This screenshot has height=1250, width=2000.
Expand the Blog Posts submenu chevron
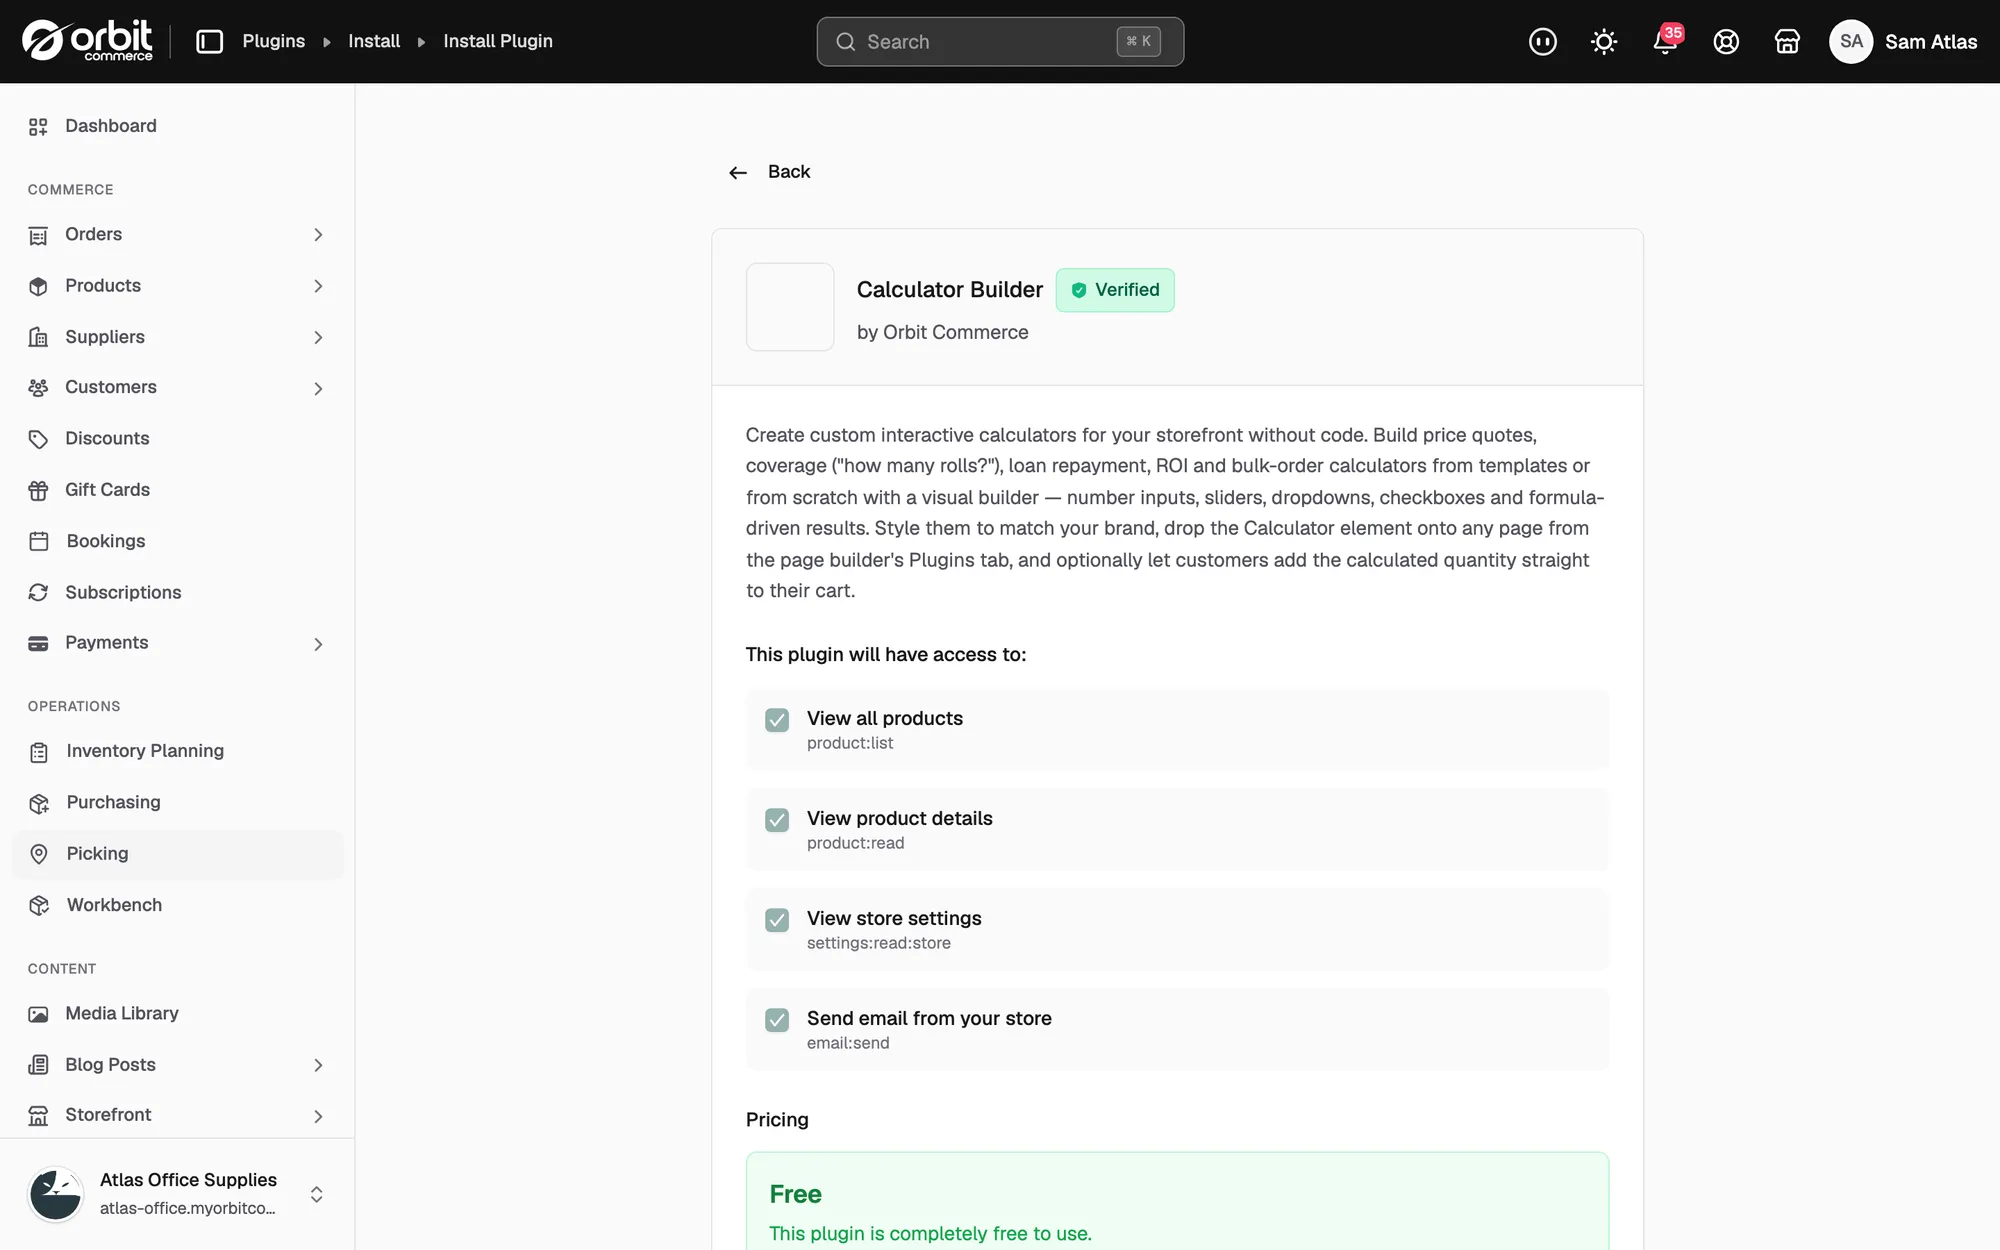(x=318, y=1066)
